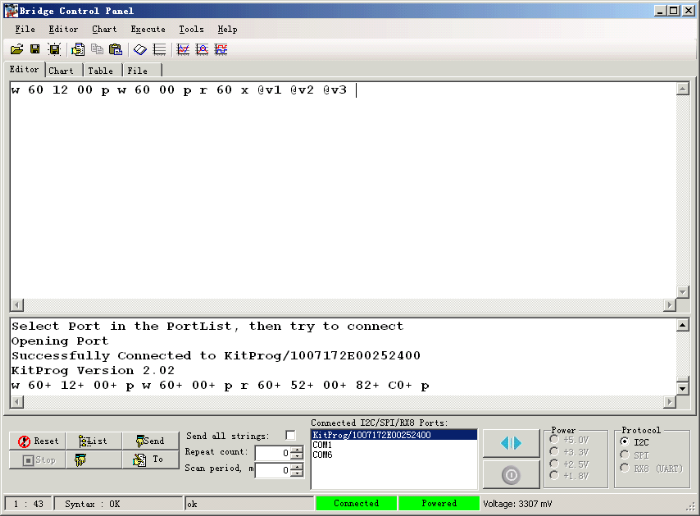Click the Paste clipboard toolbar icon

pos(115,49)
